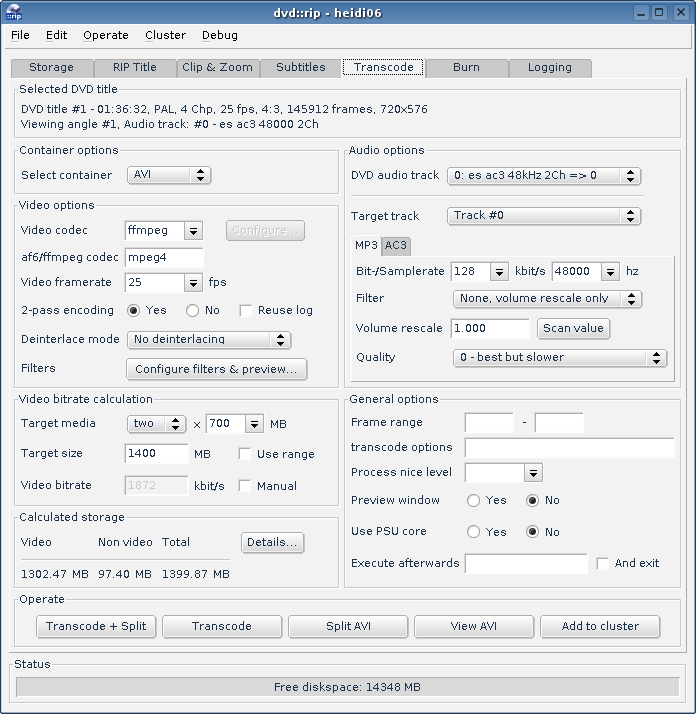This screenshot has width=696, height=714.
Task: Enable the Use range checkbox
Action: (x=245, y=454)
